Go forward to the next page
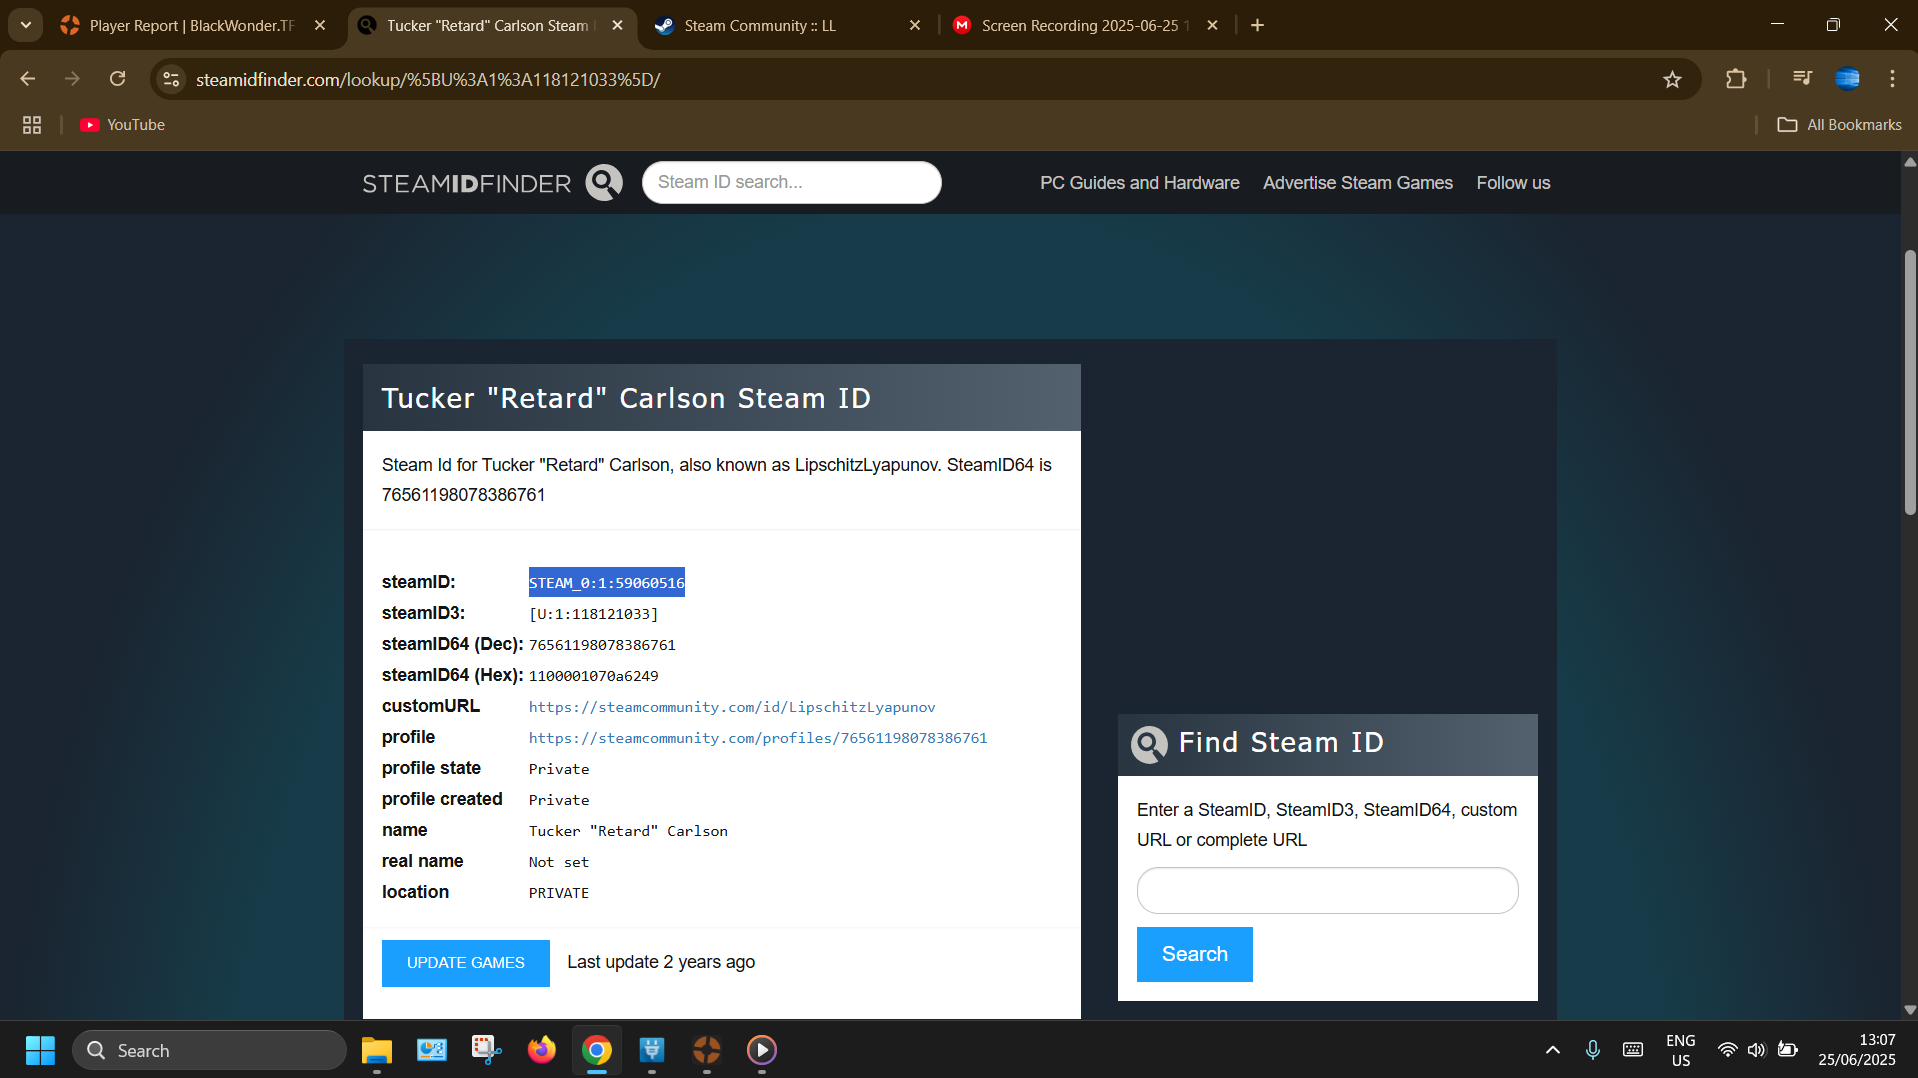 tap(72, 79)
